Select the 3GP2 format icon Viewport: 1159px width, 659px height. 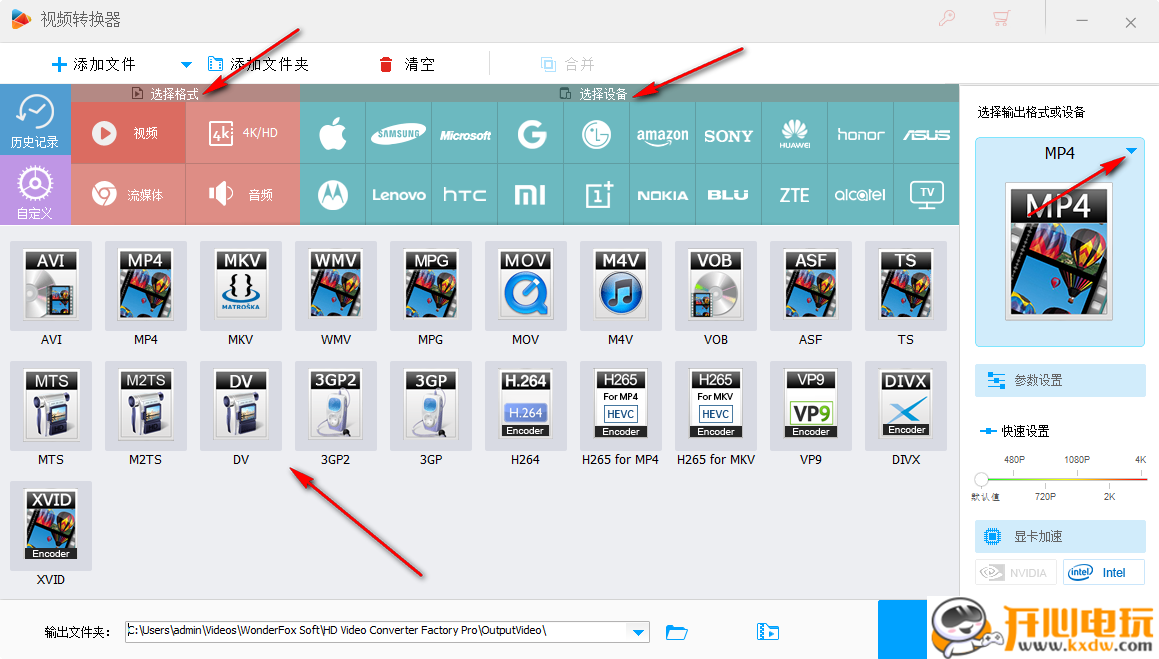pos(336,406)
